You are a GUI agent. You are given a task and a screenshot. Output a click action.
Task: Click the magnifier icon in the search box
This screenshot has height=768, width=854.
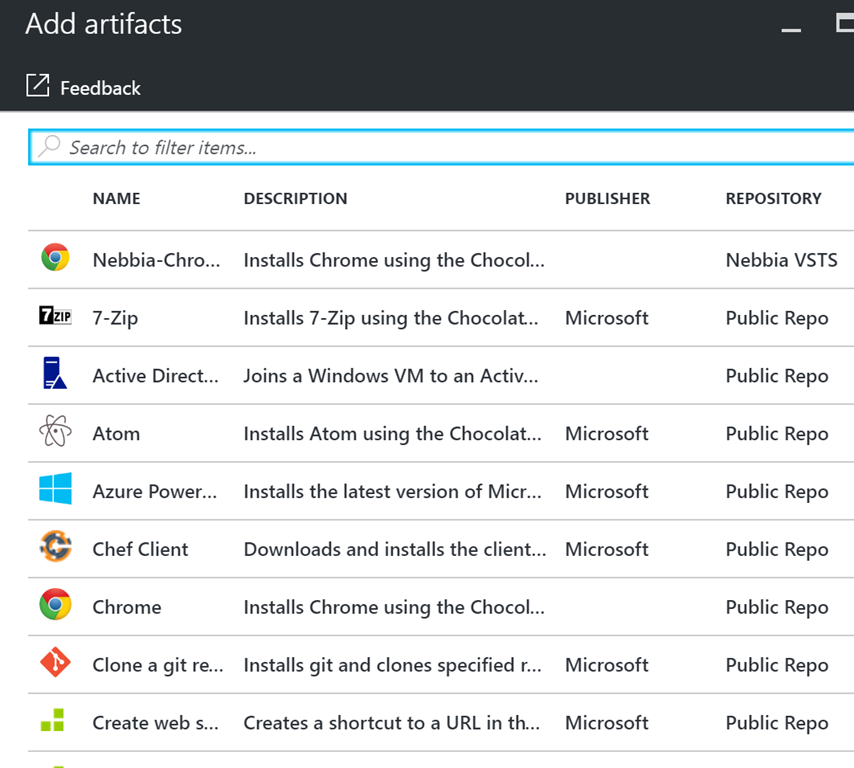49,147
